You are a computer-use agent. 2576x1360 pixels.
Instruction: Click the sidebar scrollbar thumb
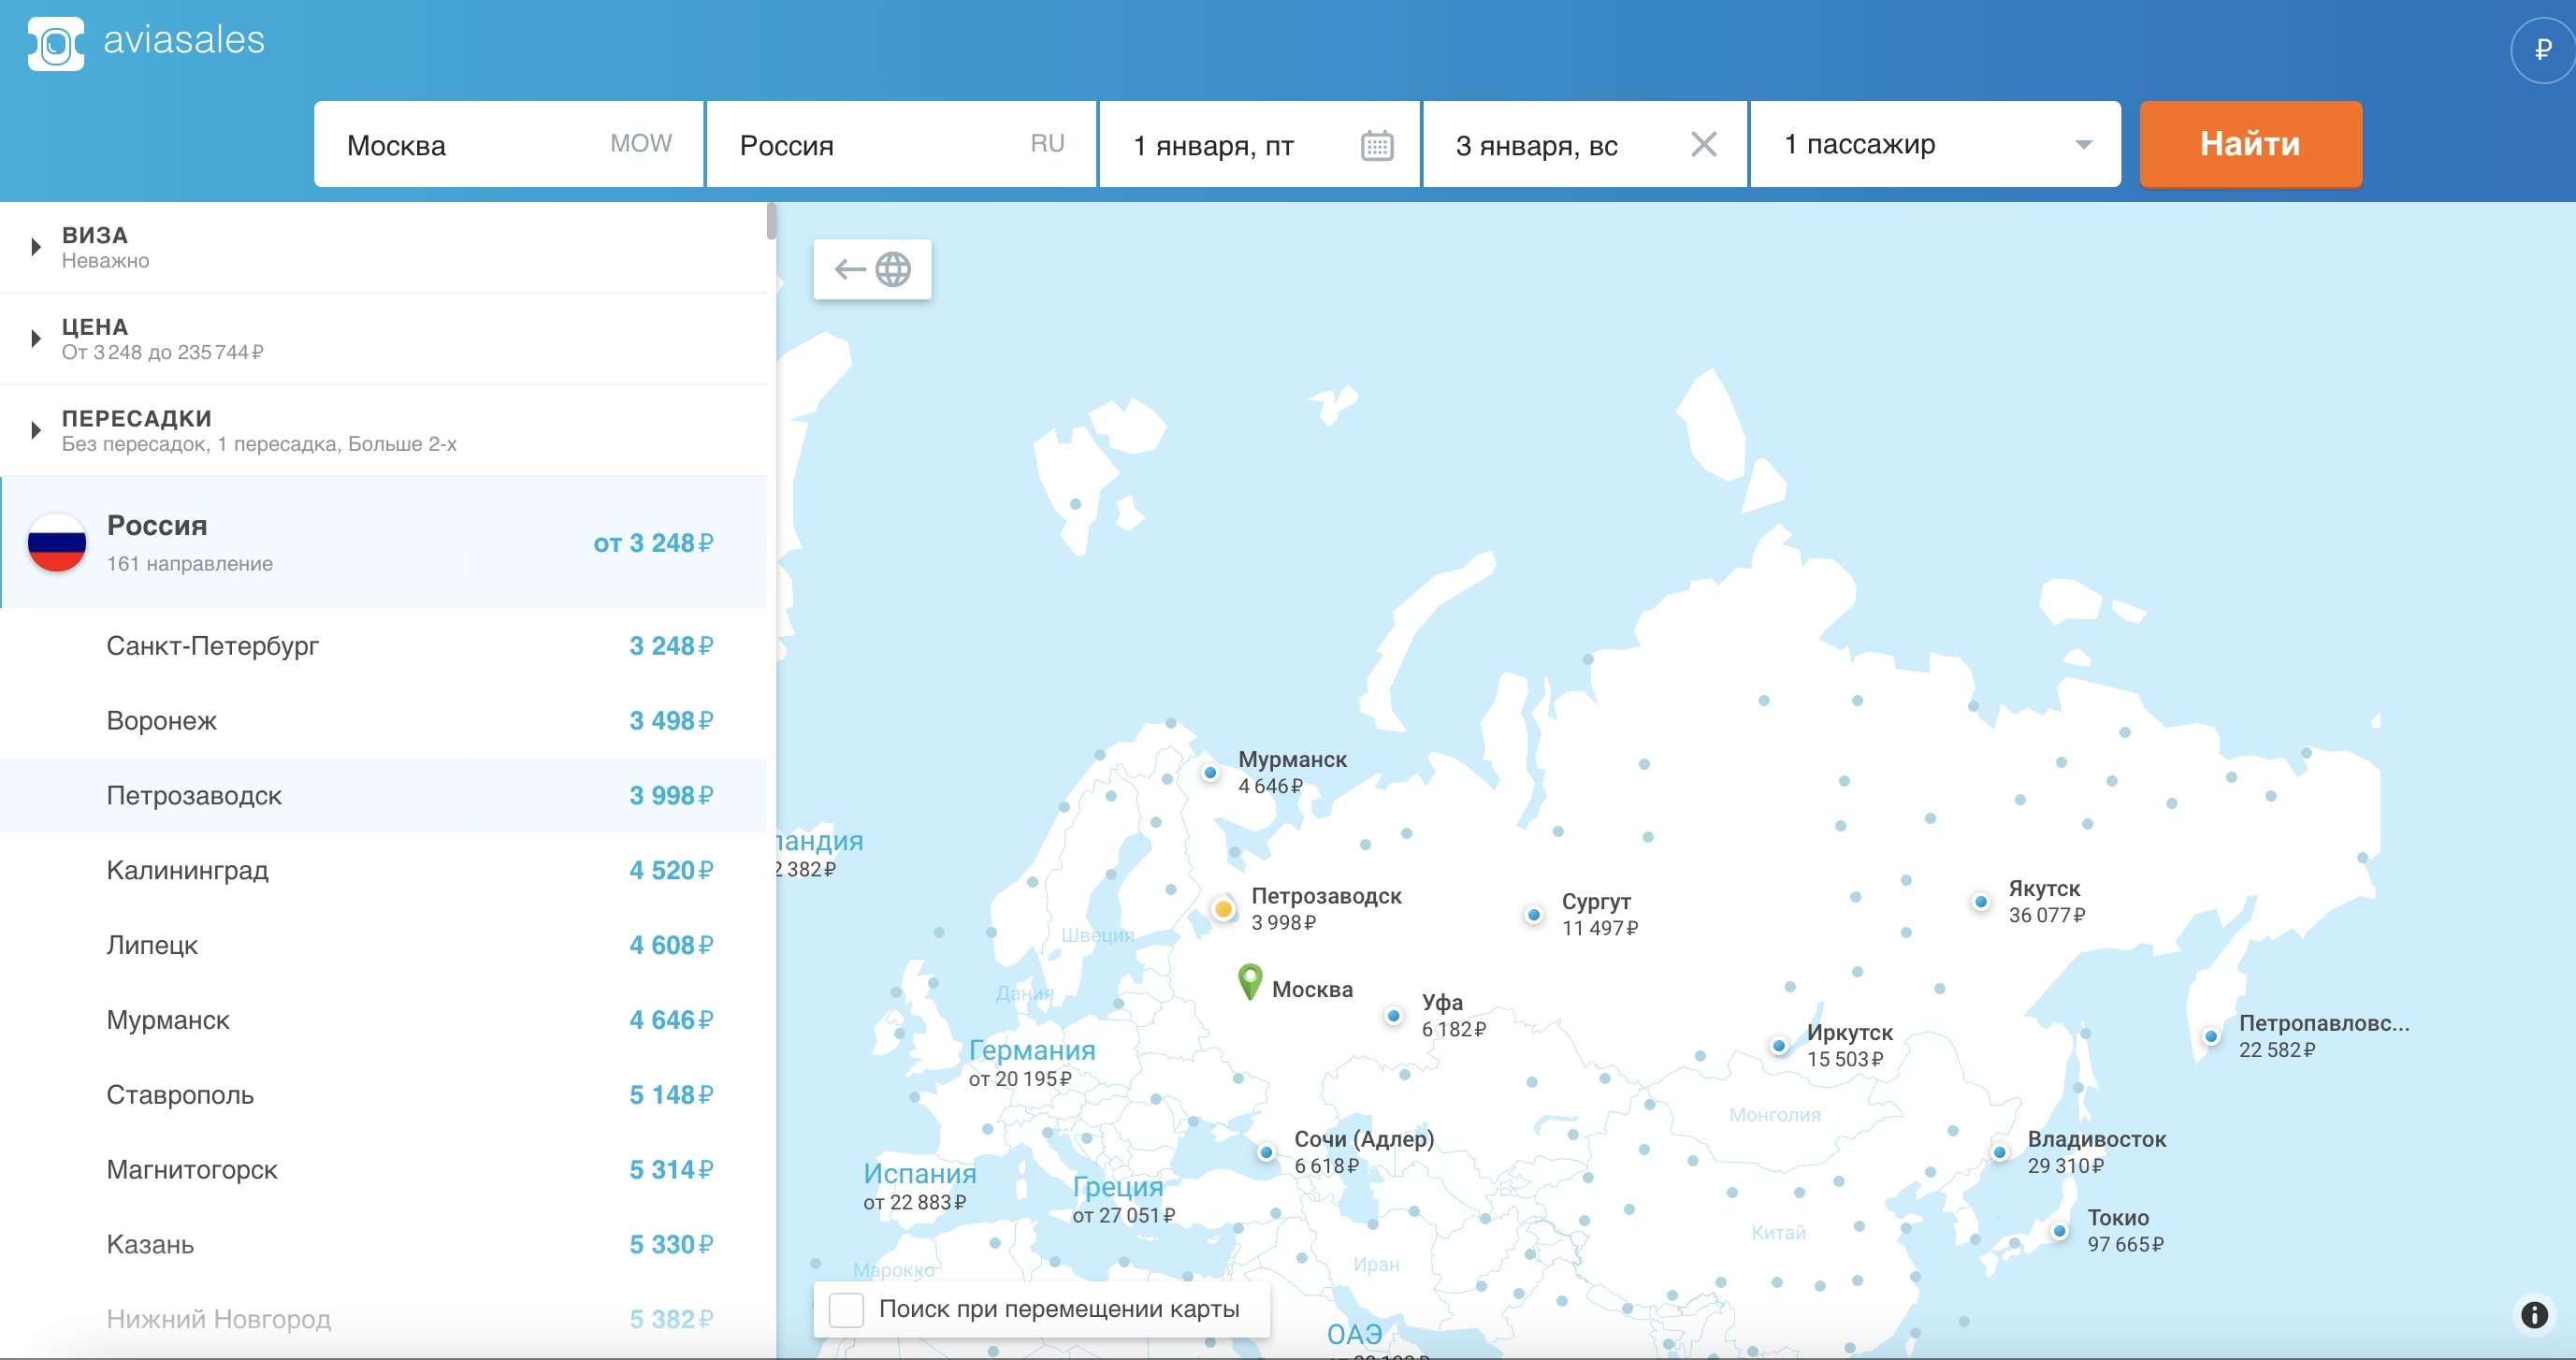(771, 221)
